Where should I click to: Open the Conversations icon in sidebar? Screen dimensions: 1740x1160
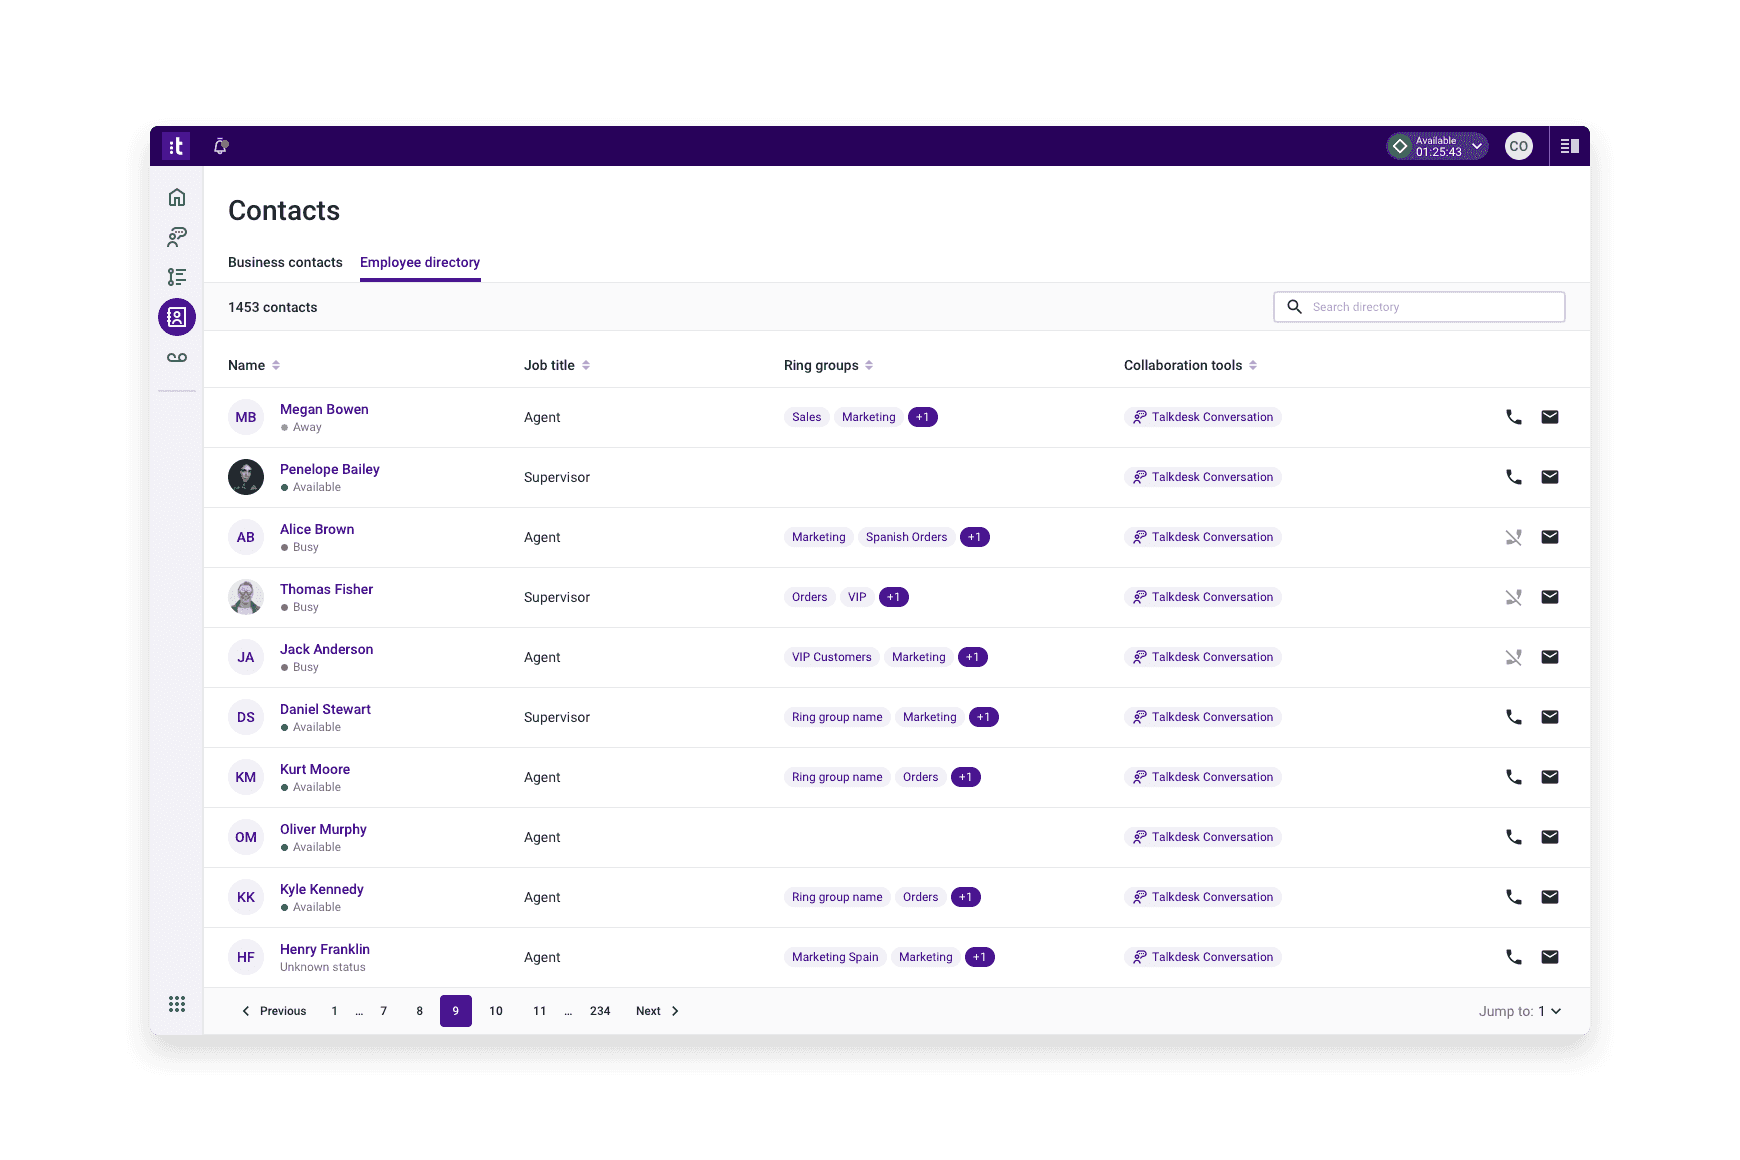(x=177, y=237)
